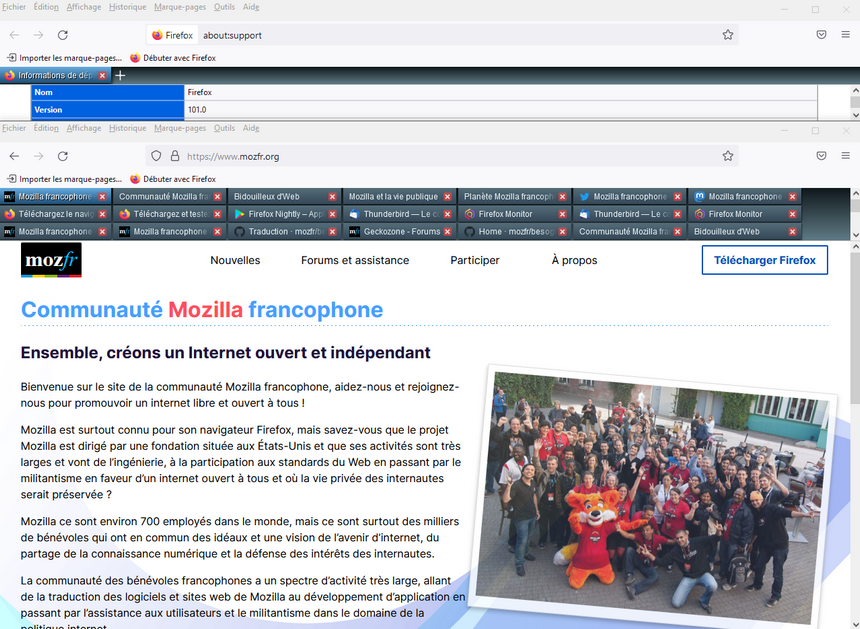Open the Nouvelles navigation link
The image size is (860, 629).
[x=235, y=260]
